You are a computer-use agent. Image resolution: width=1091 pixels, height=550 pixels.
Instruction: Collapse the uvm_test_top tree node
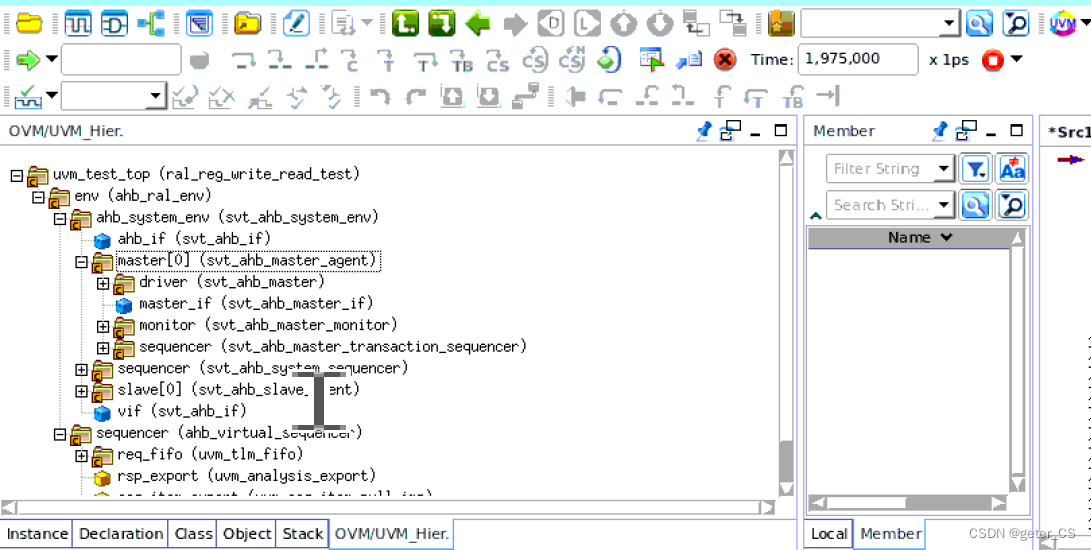point(17,177)
